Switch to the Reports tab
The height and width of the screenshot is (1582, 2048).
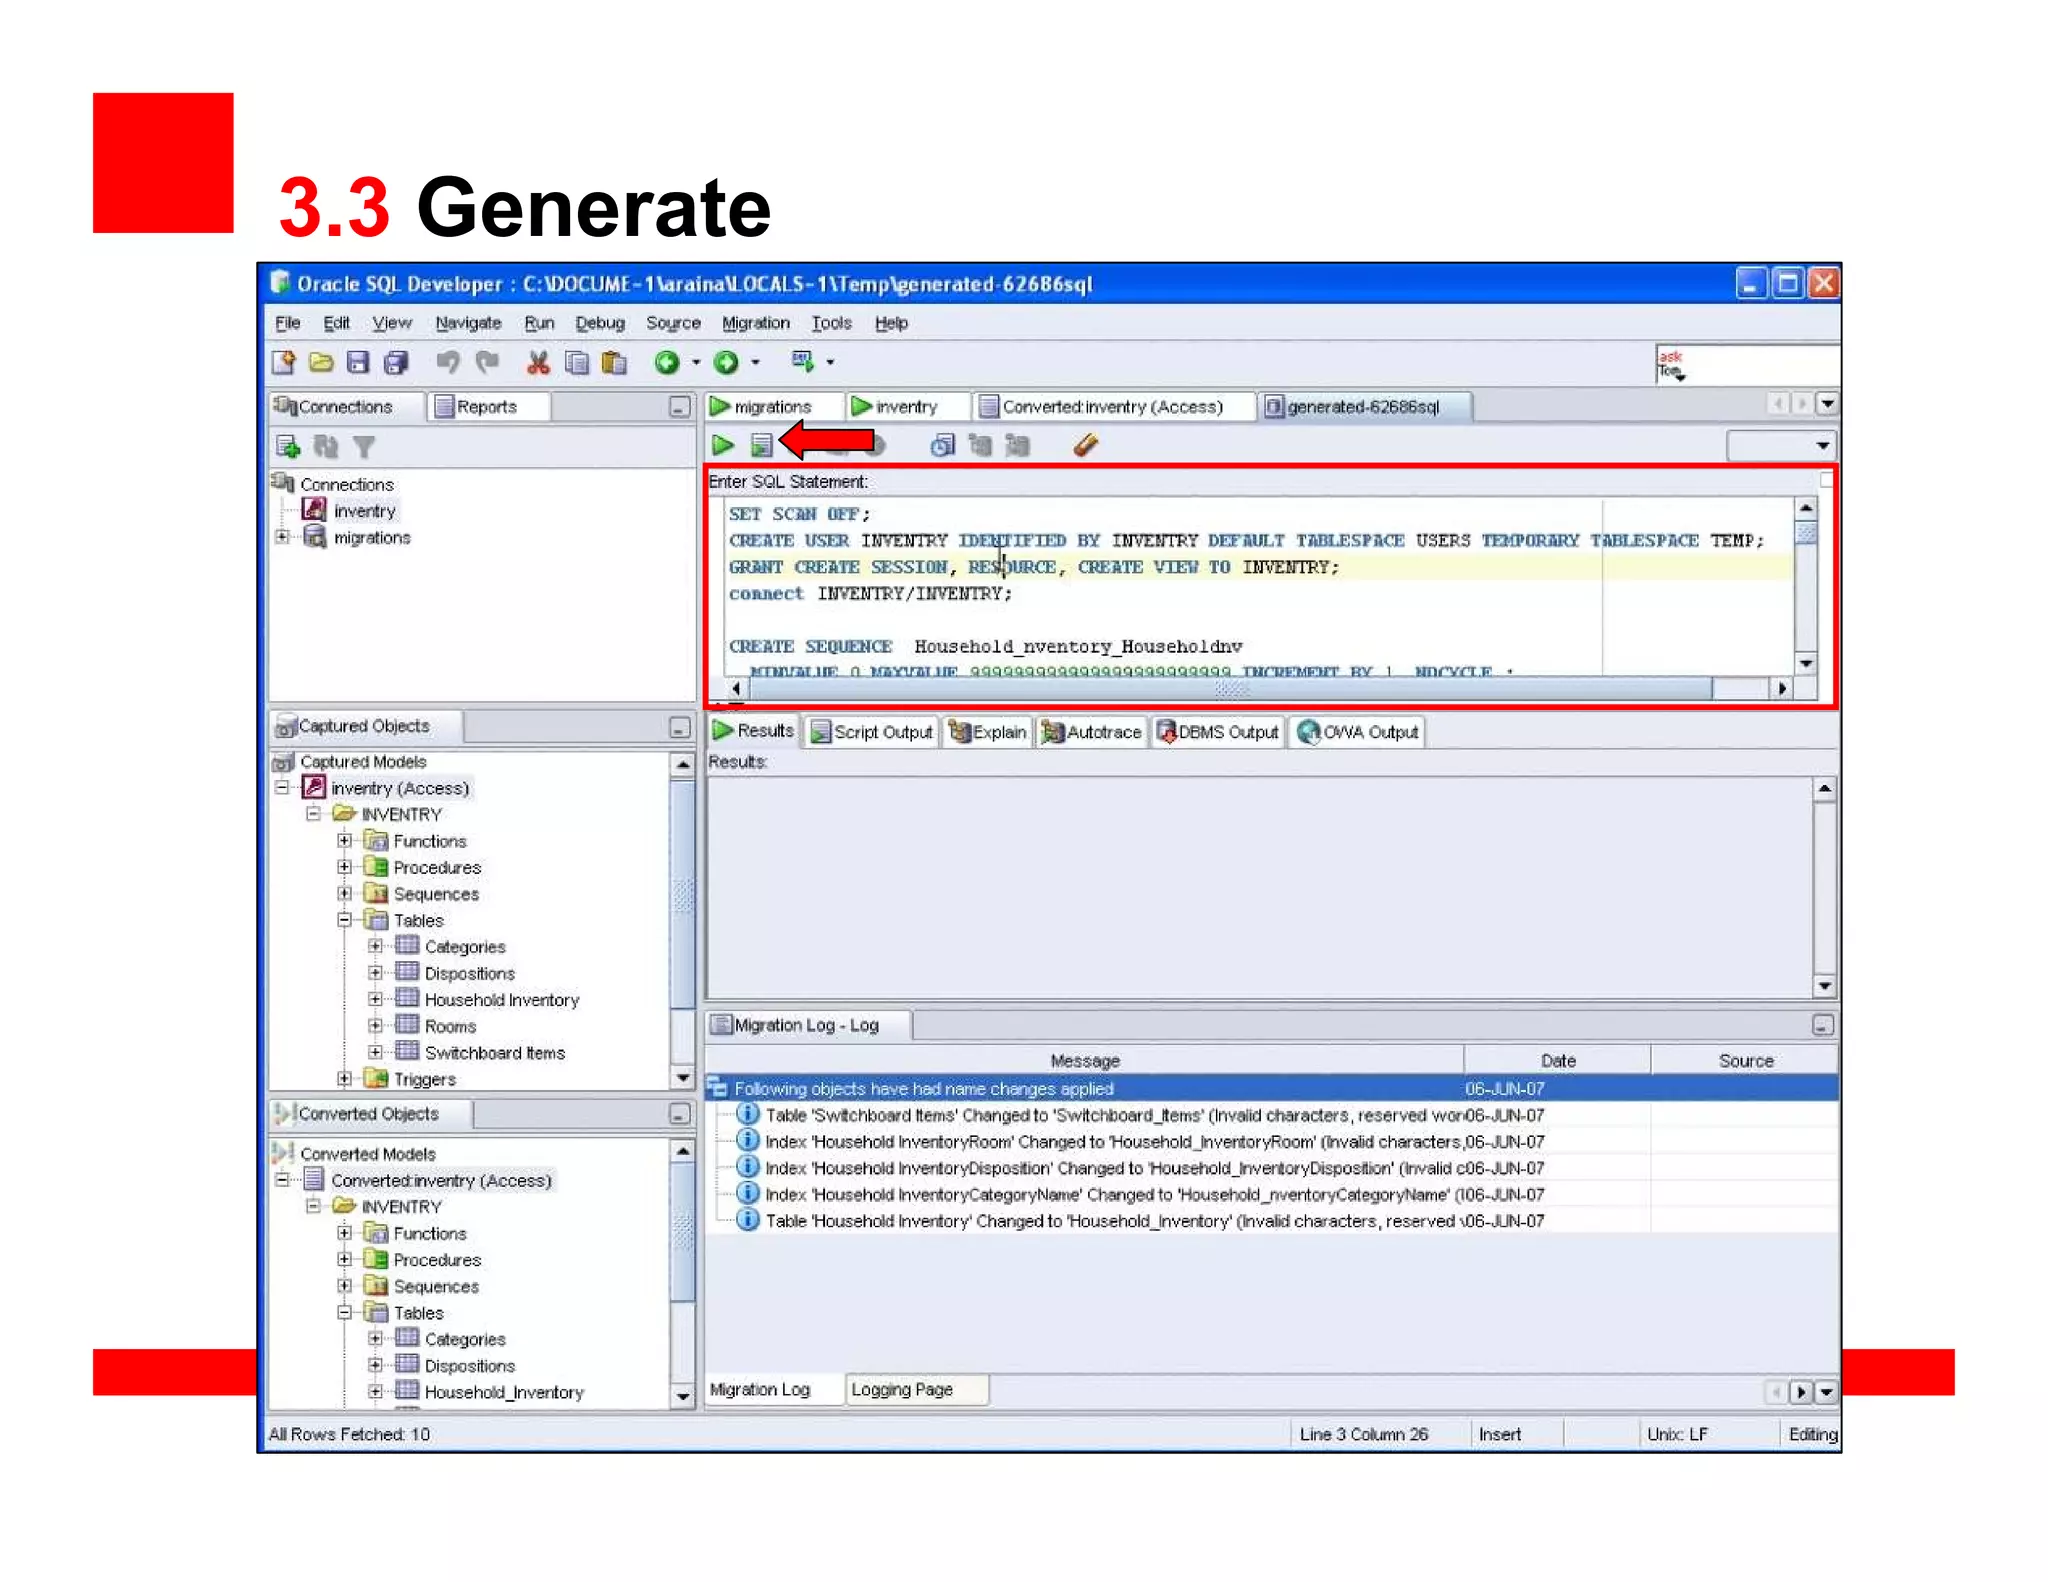pos(489,407)
